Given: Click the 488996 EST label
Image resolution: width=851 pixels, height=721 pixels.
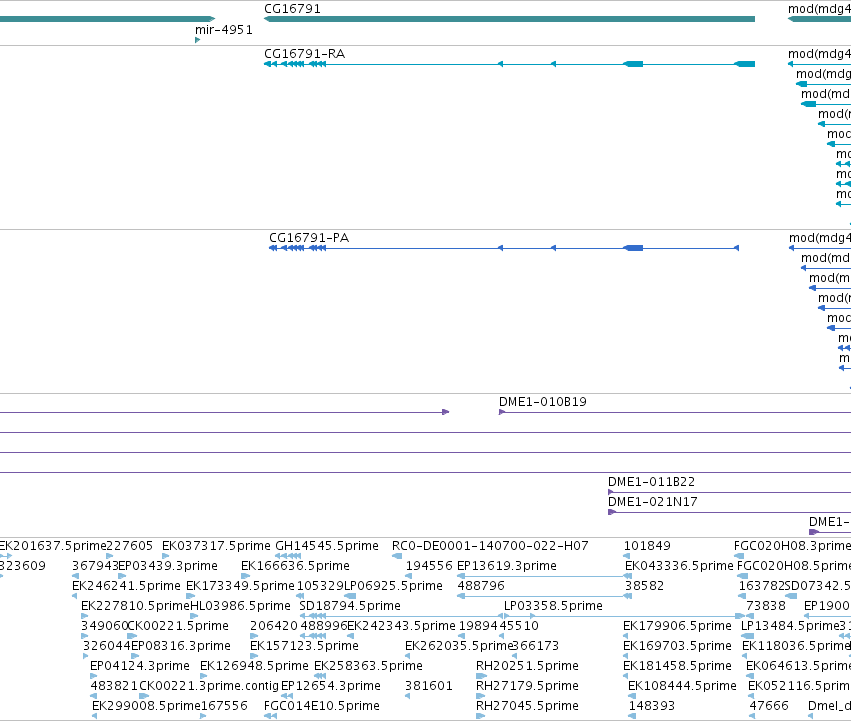Looking at the screenshot, I should point(323,626).
